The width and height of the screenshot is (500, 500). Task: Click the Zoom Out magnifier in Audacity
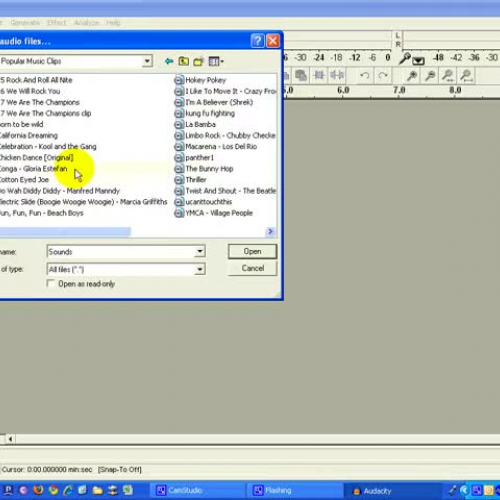tap(430, 76)
